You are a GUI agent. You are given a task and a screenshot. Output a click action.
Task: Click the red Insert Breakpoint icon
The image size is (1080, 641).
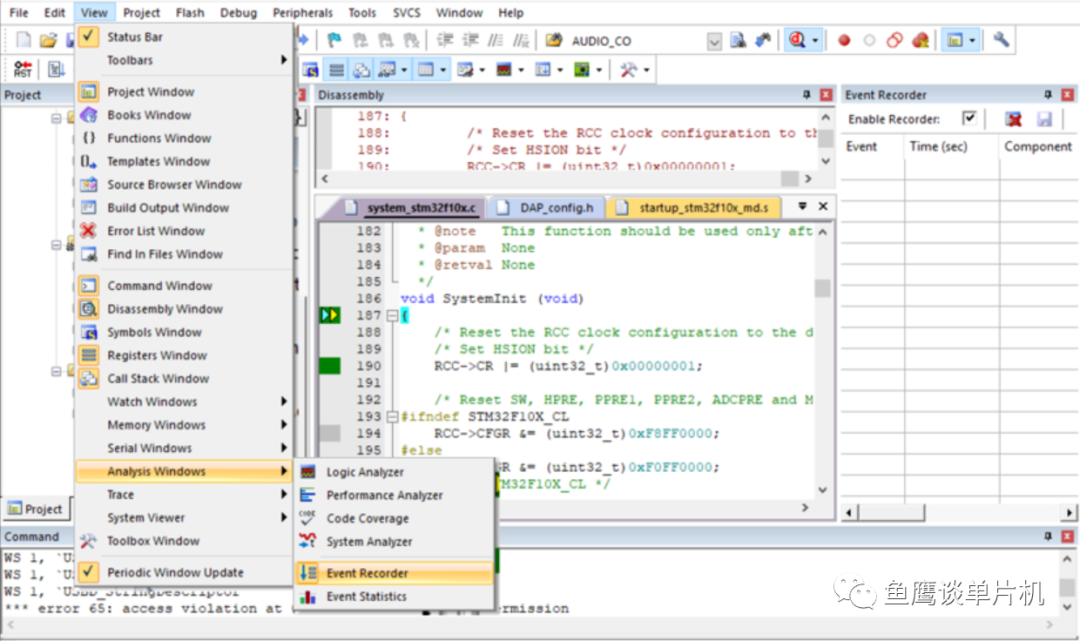(844, 41)
